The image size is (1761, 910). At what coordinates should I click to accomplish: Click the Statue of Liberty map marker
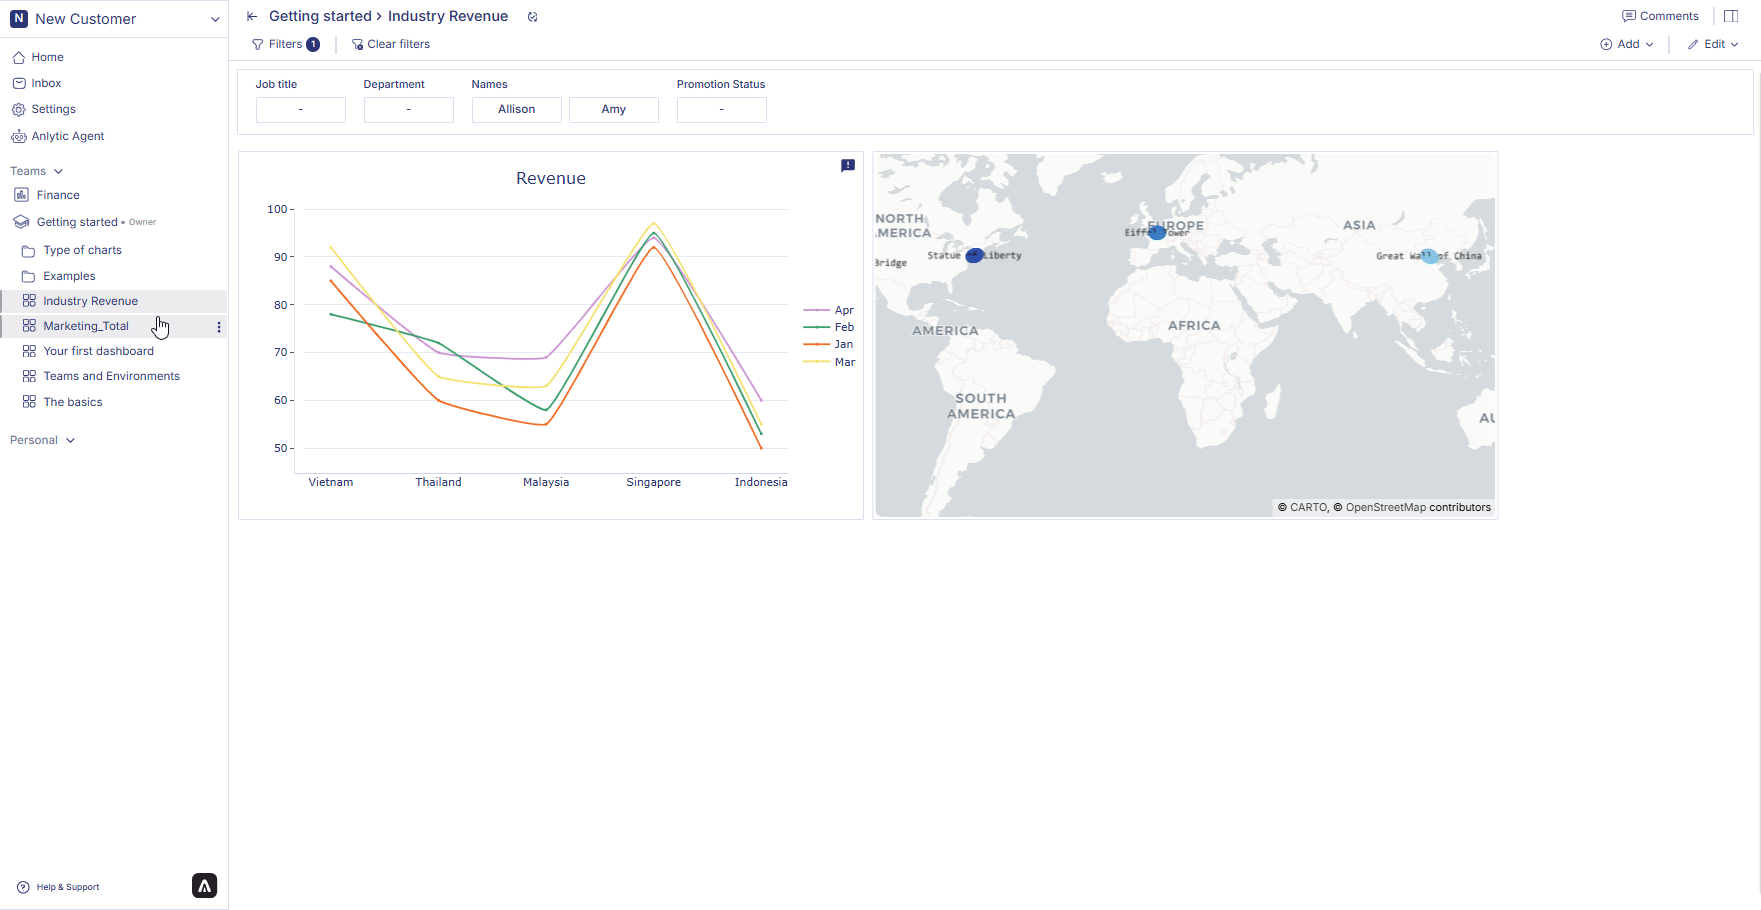pos(974,256)
